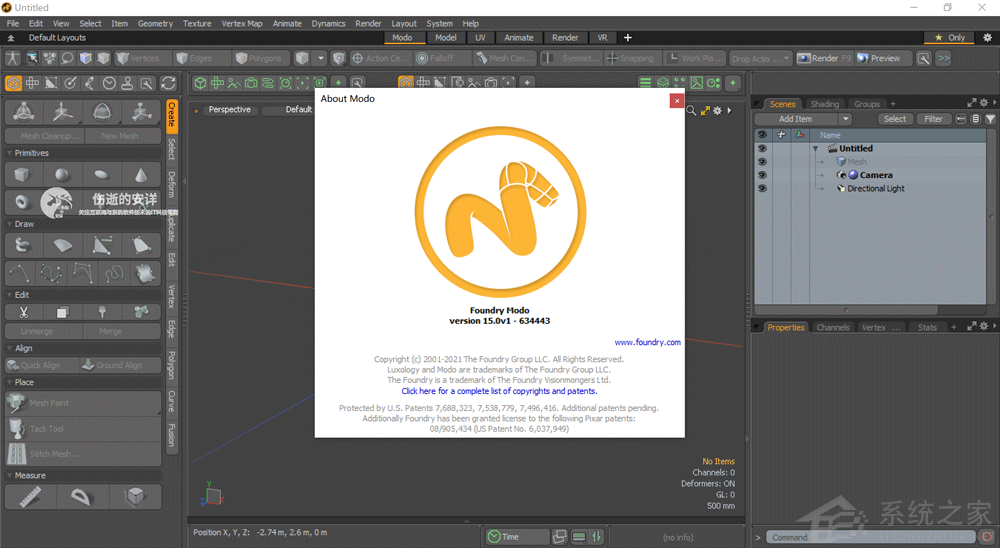1000x548 pixels.
Task: Select the Sphere primitive tool
Action: point(62,175)
